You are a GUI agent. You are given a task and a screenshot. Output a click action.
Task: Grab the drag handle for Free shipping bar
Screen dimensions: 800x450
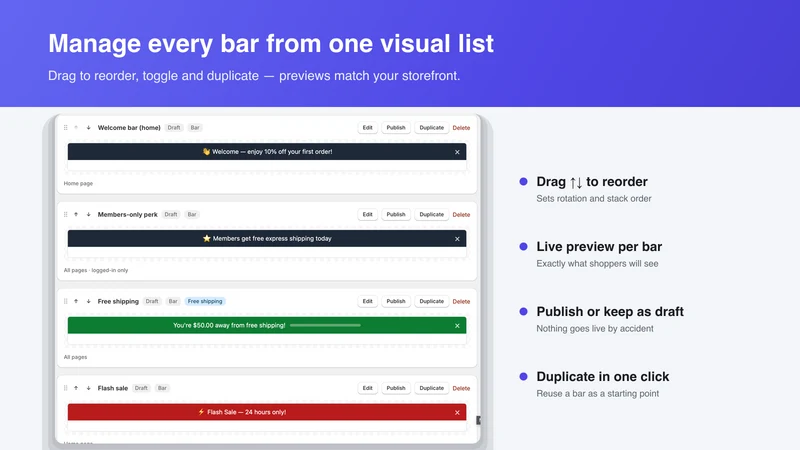[x=65, y=301]
